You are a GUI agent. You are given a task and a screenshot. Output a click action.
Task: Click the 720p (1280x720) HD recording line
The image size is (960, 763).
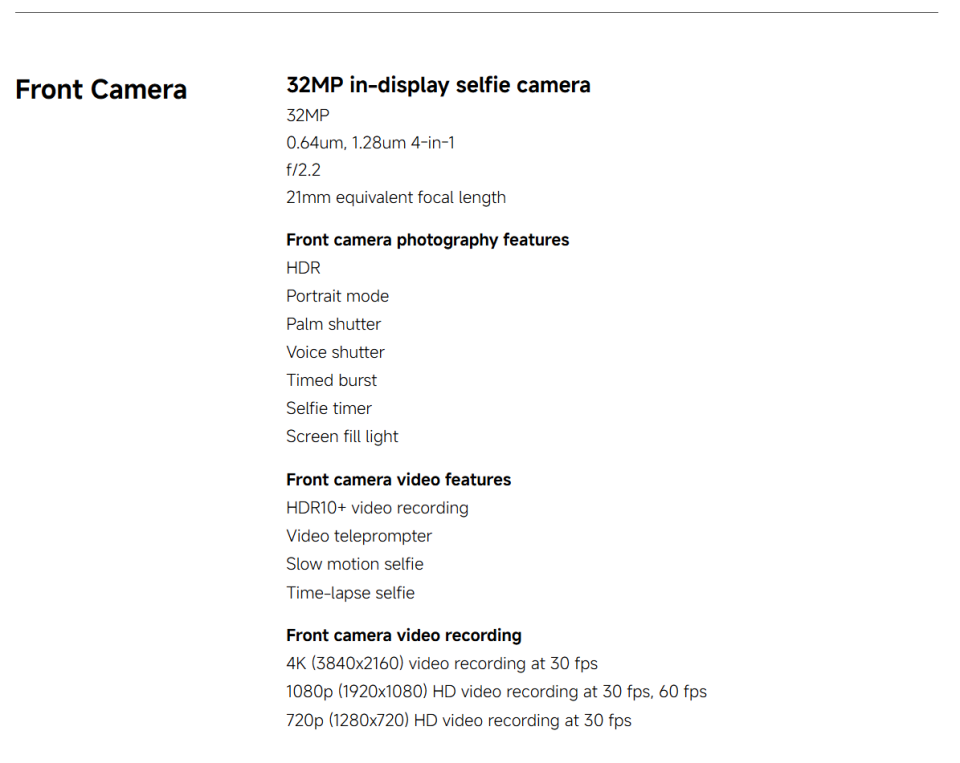tap(458, 720)
